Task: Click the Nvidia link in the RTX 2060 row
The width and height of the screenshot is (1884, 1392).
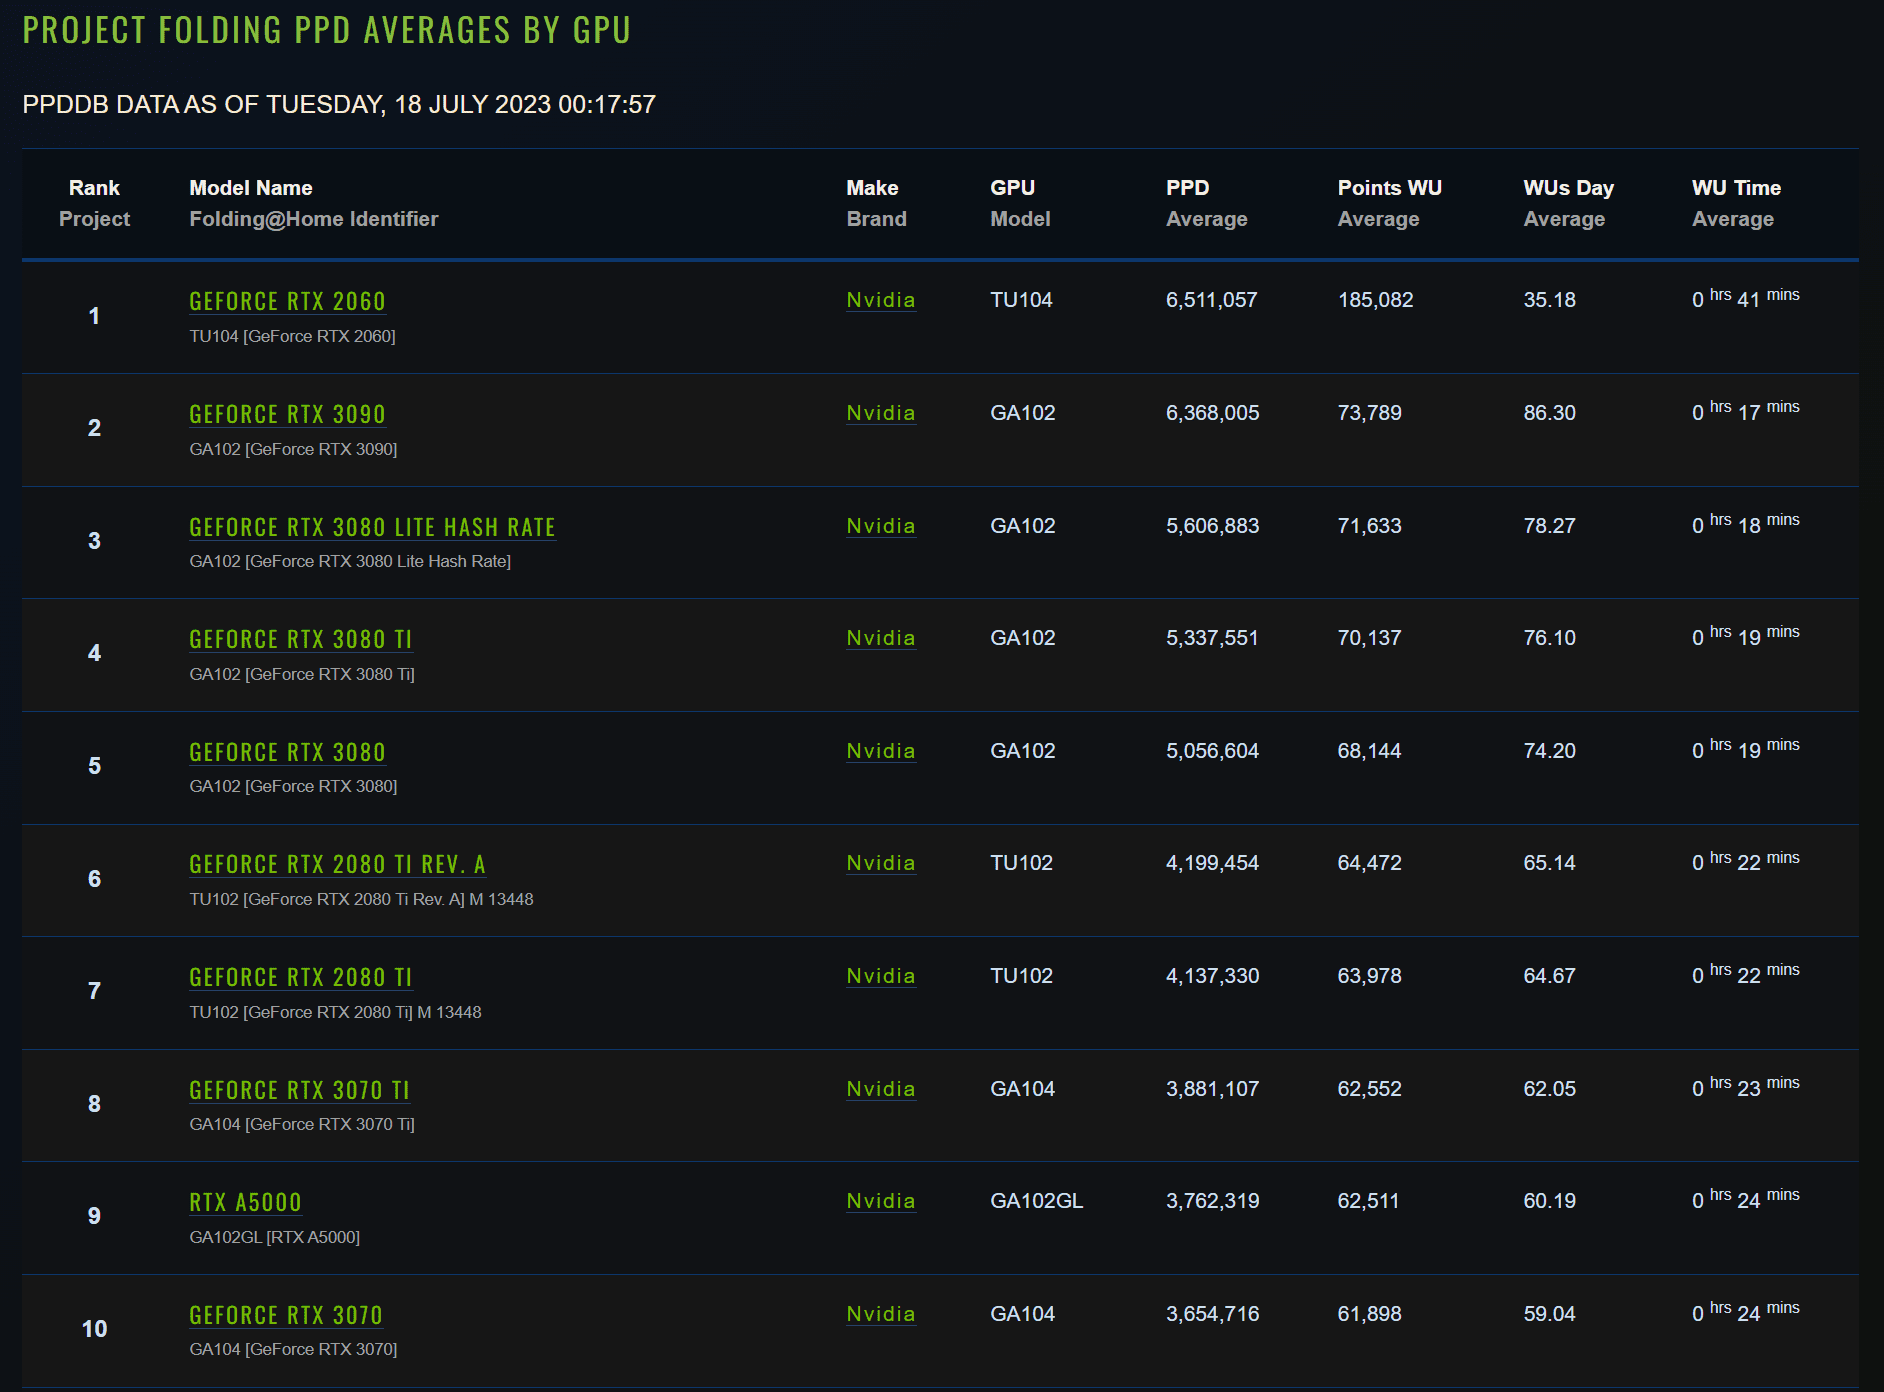Action: point(880,300)
